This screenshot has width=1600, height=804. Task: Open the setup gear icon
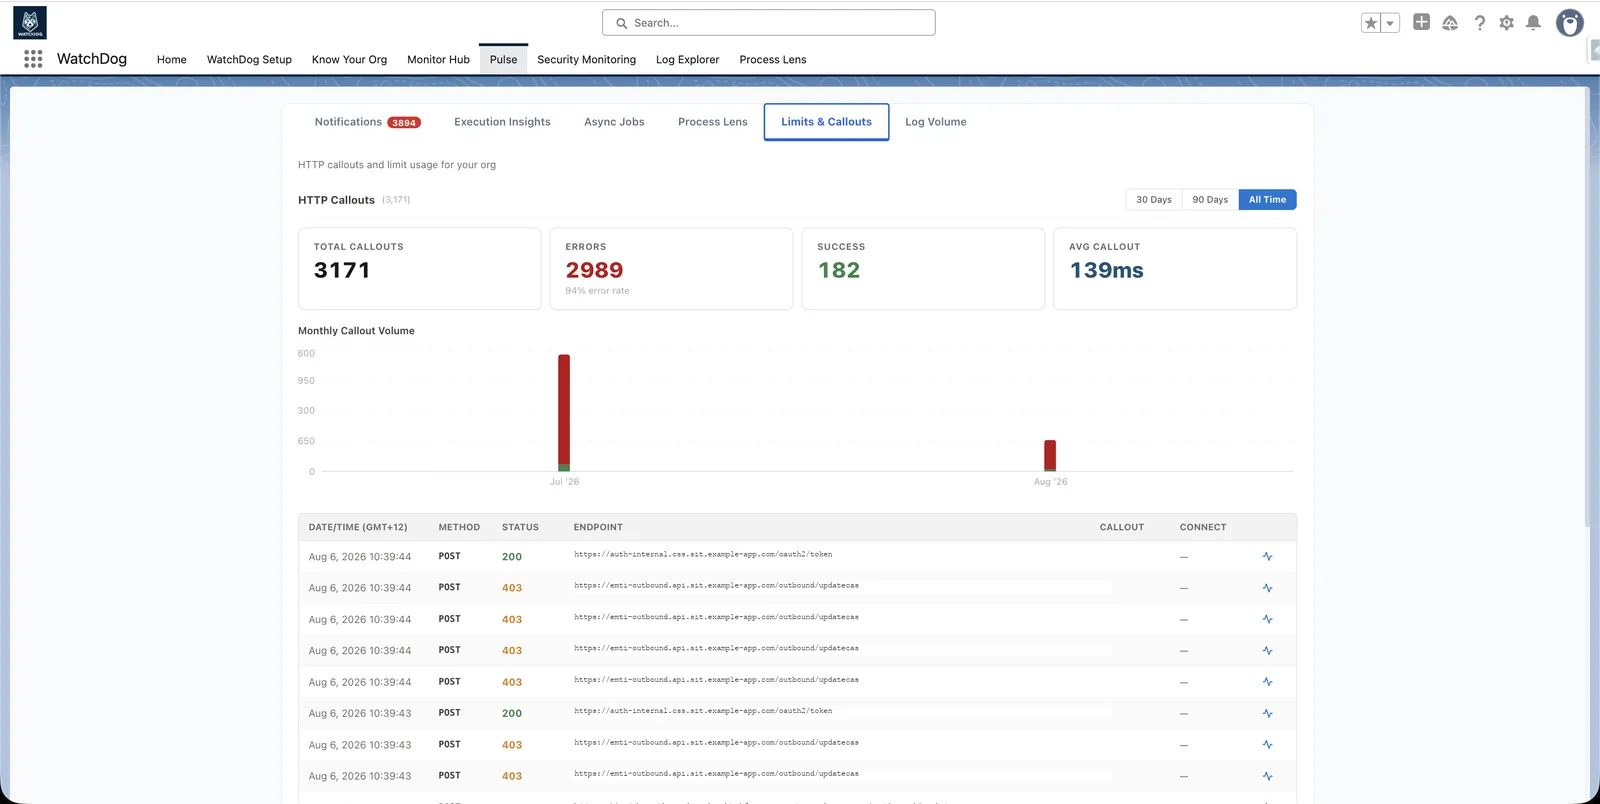[x=1507, y=23]
